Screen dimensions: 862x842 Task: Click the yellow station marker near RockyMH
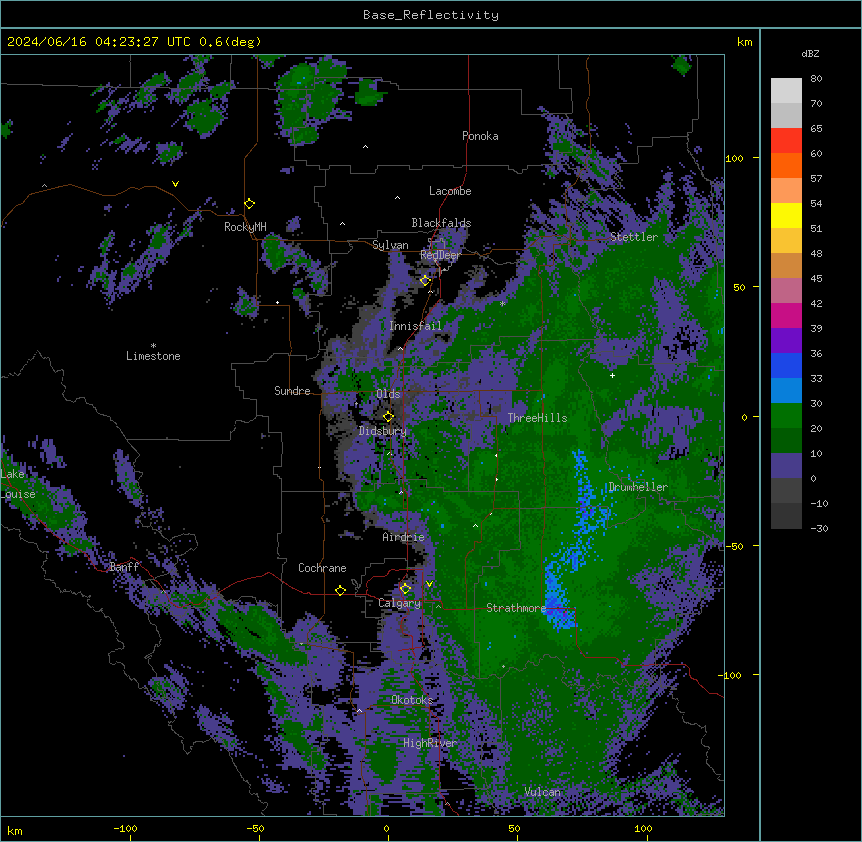click(x=249, y=204)
